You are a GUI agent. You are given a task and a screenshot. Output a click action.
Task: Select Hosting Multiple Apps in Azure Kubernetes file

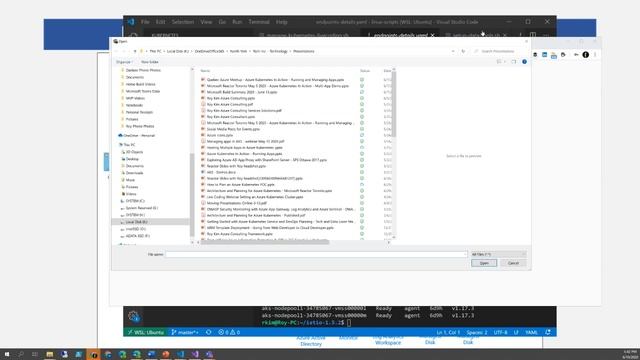[244, 148]
